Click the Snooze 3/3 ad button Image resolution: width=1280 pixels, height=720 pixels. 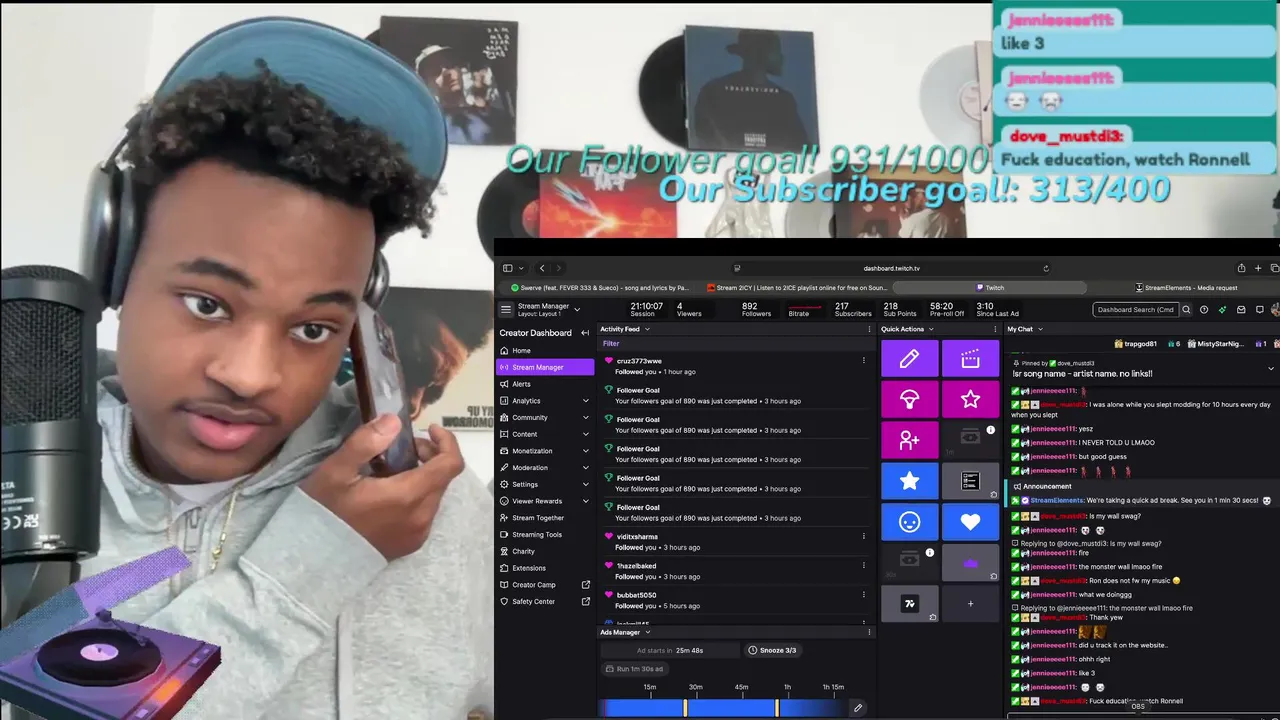click(x=772, y=650)
